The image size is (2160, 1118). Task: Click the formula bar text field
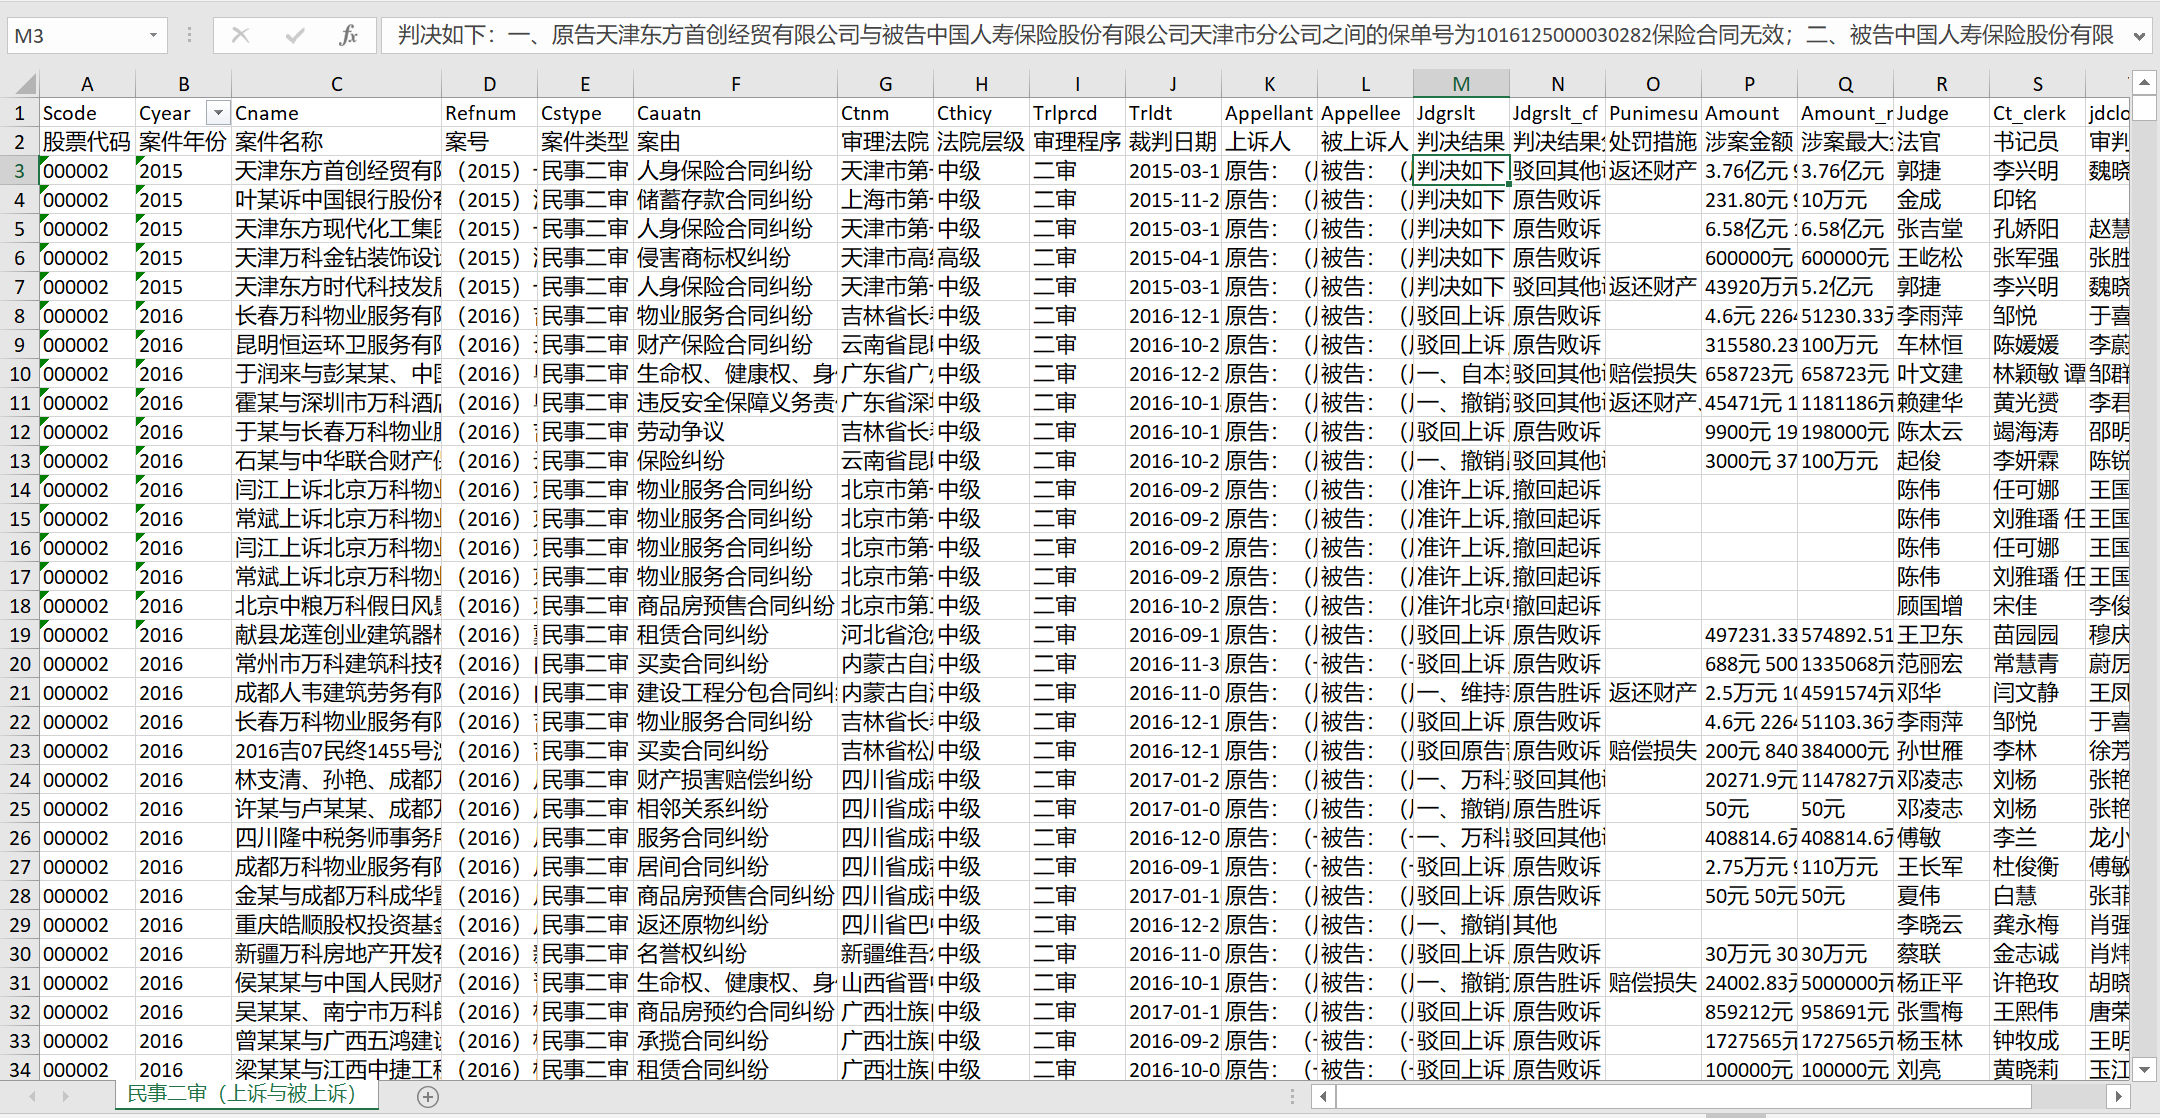(1250, 36)
